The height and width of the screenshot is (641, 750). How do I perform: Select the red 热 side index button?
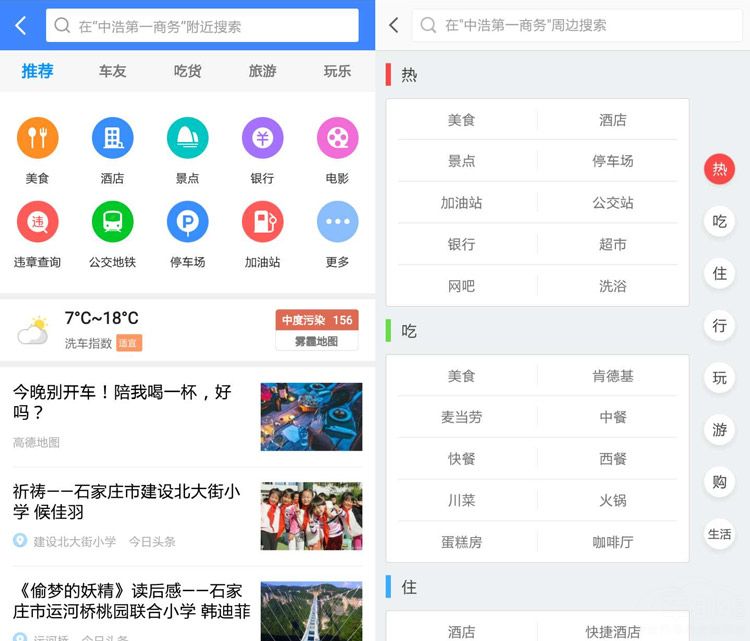pyautogui.click(x=719, y=169)
